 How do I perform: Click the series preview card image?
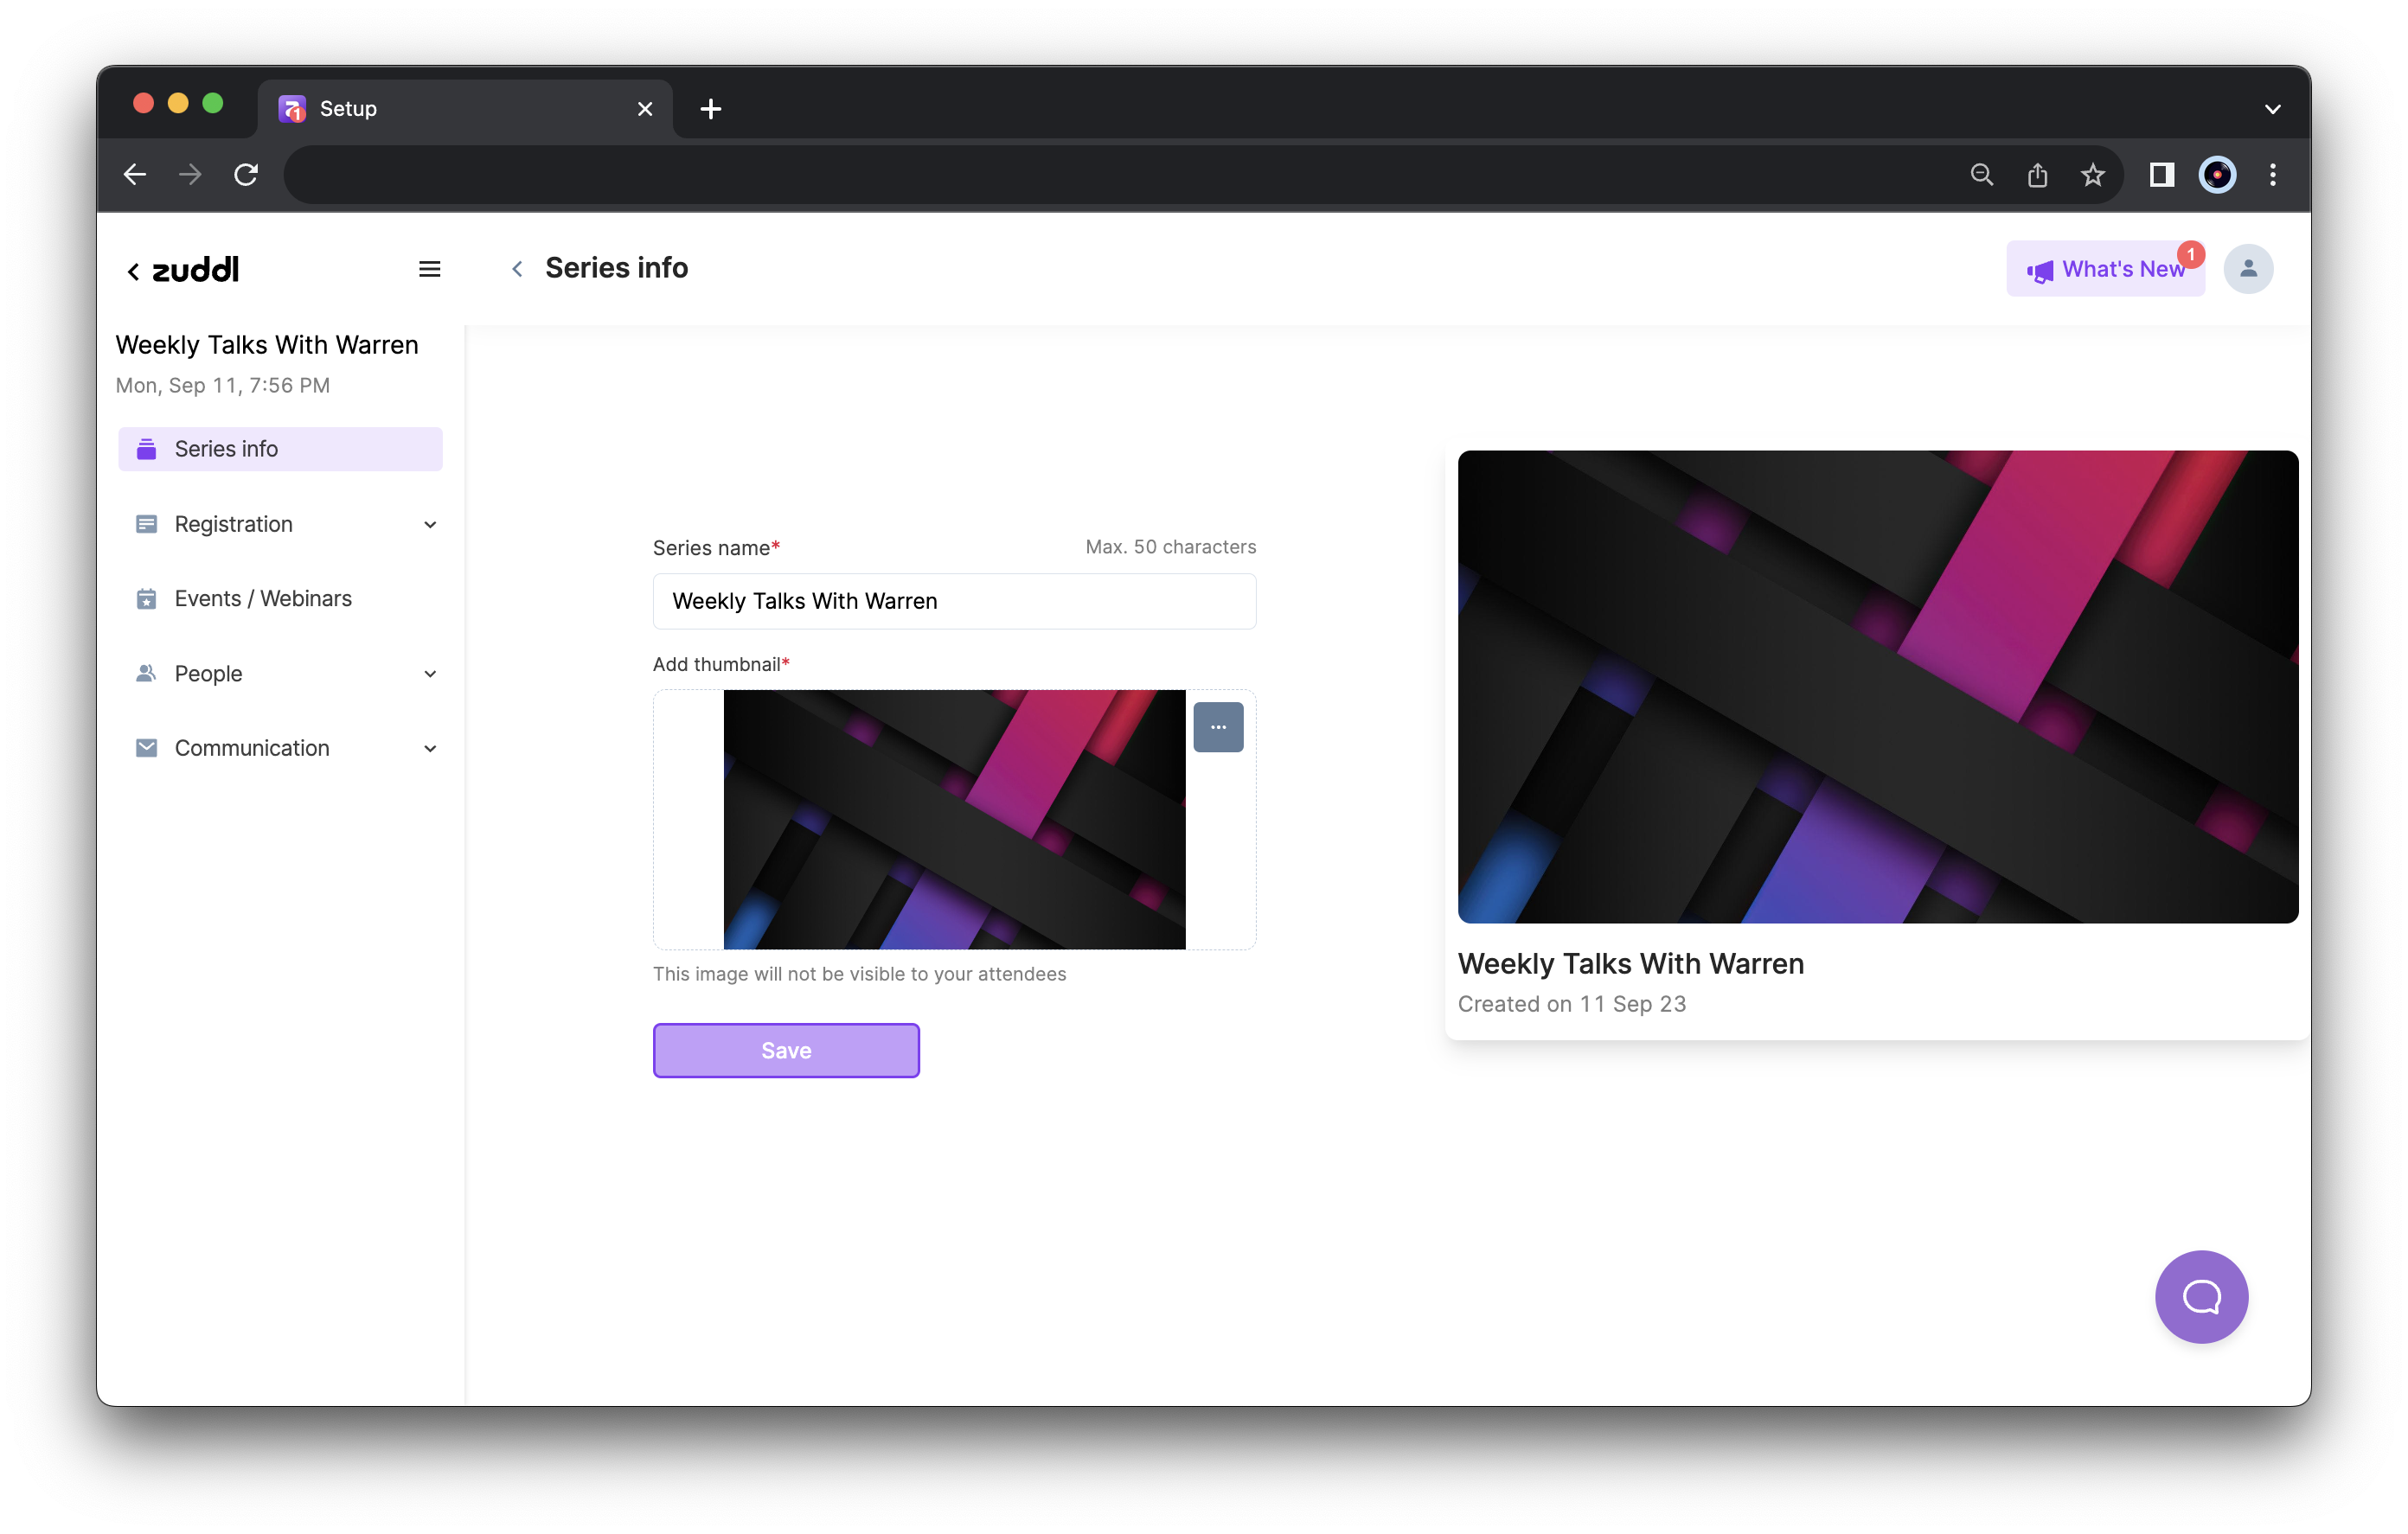[1877, 687]
